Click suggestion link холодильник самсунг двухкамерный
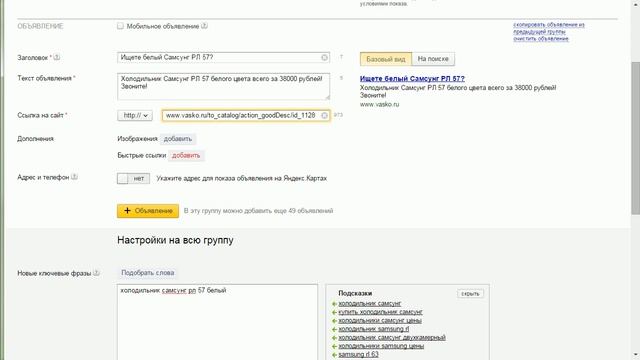640x360 pixels. (392, 338)
